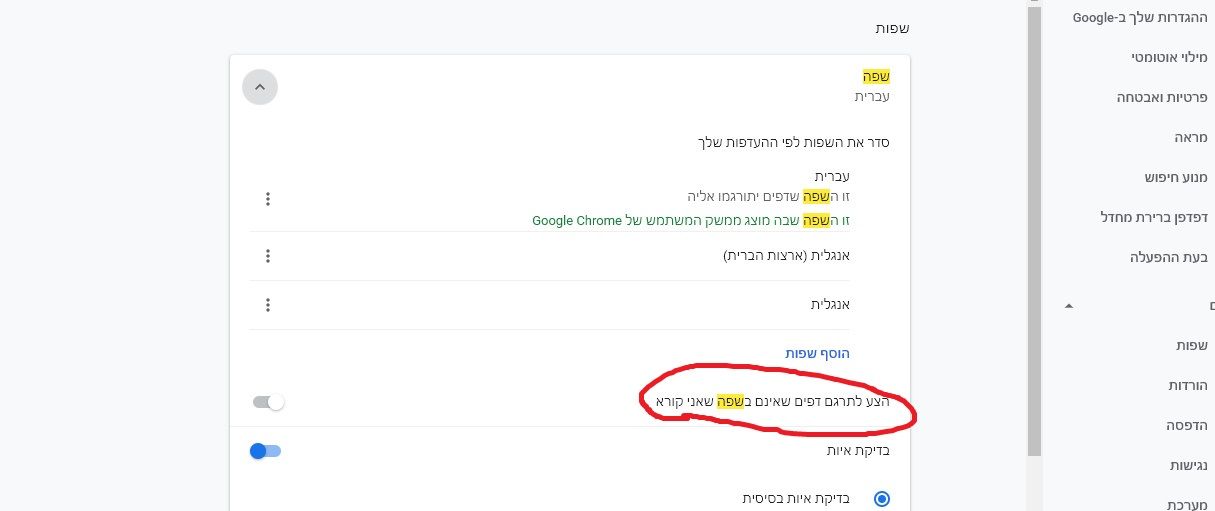Open ההגדרות שלך ב-Google in the sidebar
The image size is (1215, 511).
(x=1140, y=17)
